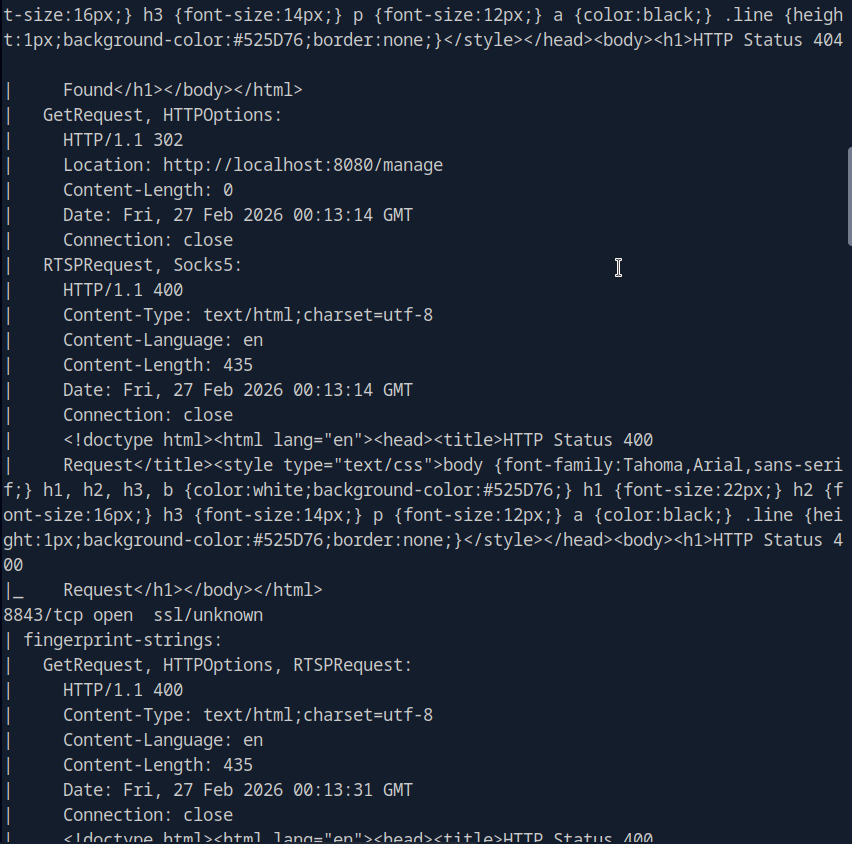Click the HTTP/1.1 302 status line
852x844 pixels.
123,140
